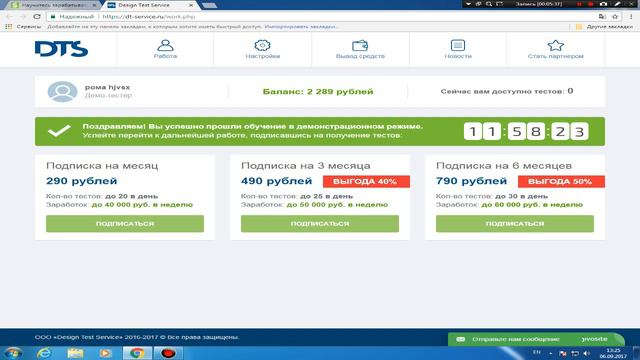Click the Импортировать закладки link
Image resolution: width=640 pixels, height=360 pixels.
301,27
